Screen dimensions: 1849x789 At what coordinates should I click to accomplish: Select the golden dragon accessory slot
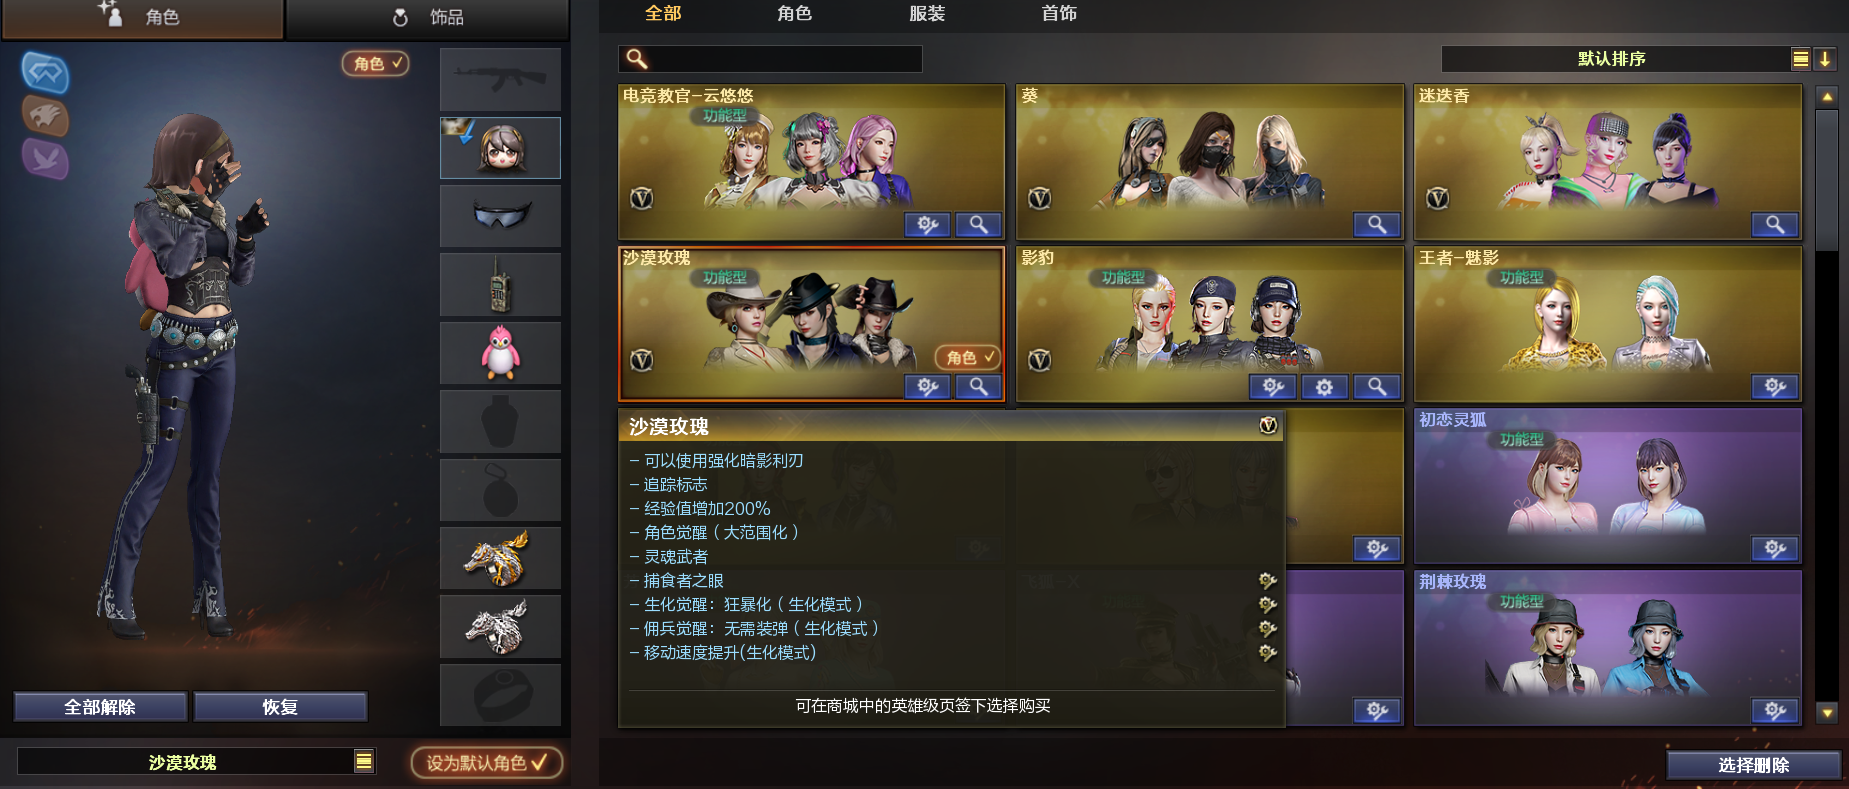500,558
